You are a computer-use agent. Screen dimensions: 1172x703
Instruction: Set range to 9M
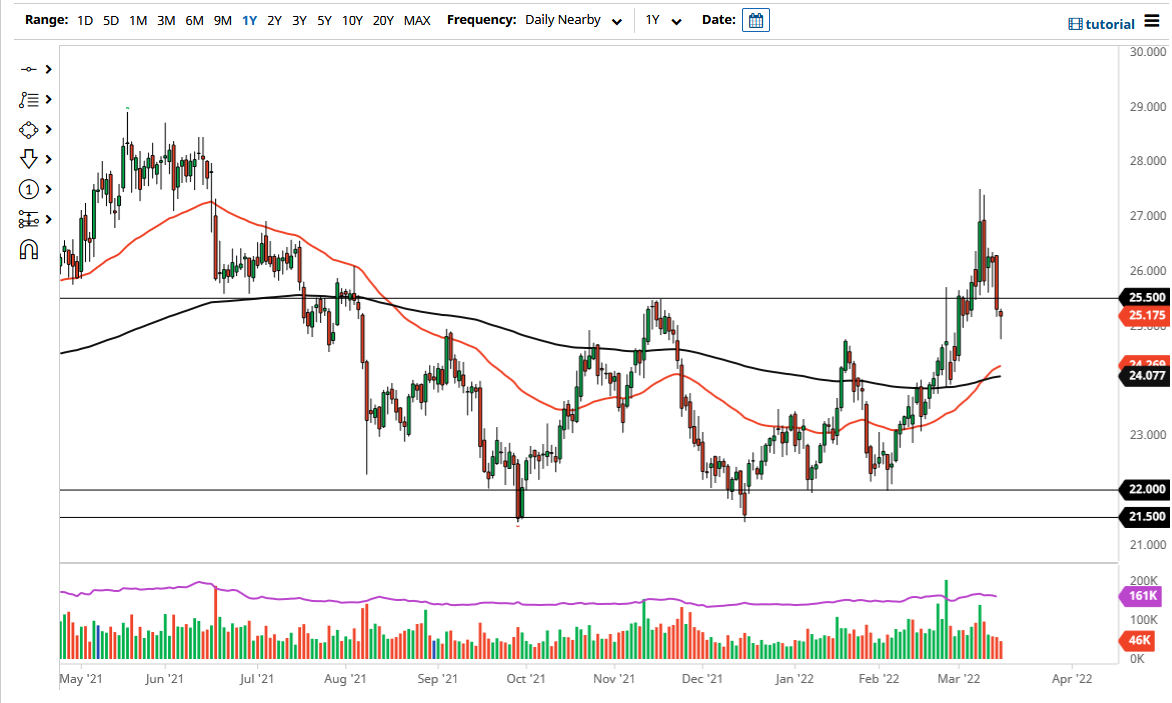(223, 20)
